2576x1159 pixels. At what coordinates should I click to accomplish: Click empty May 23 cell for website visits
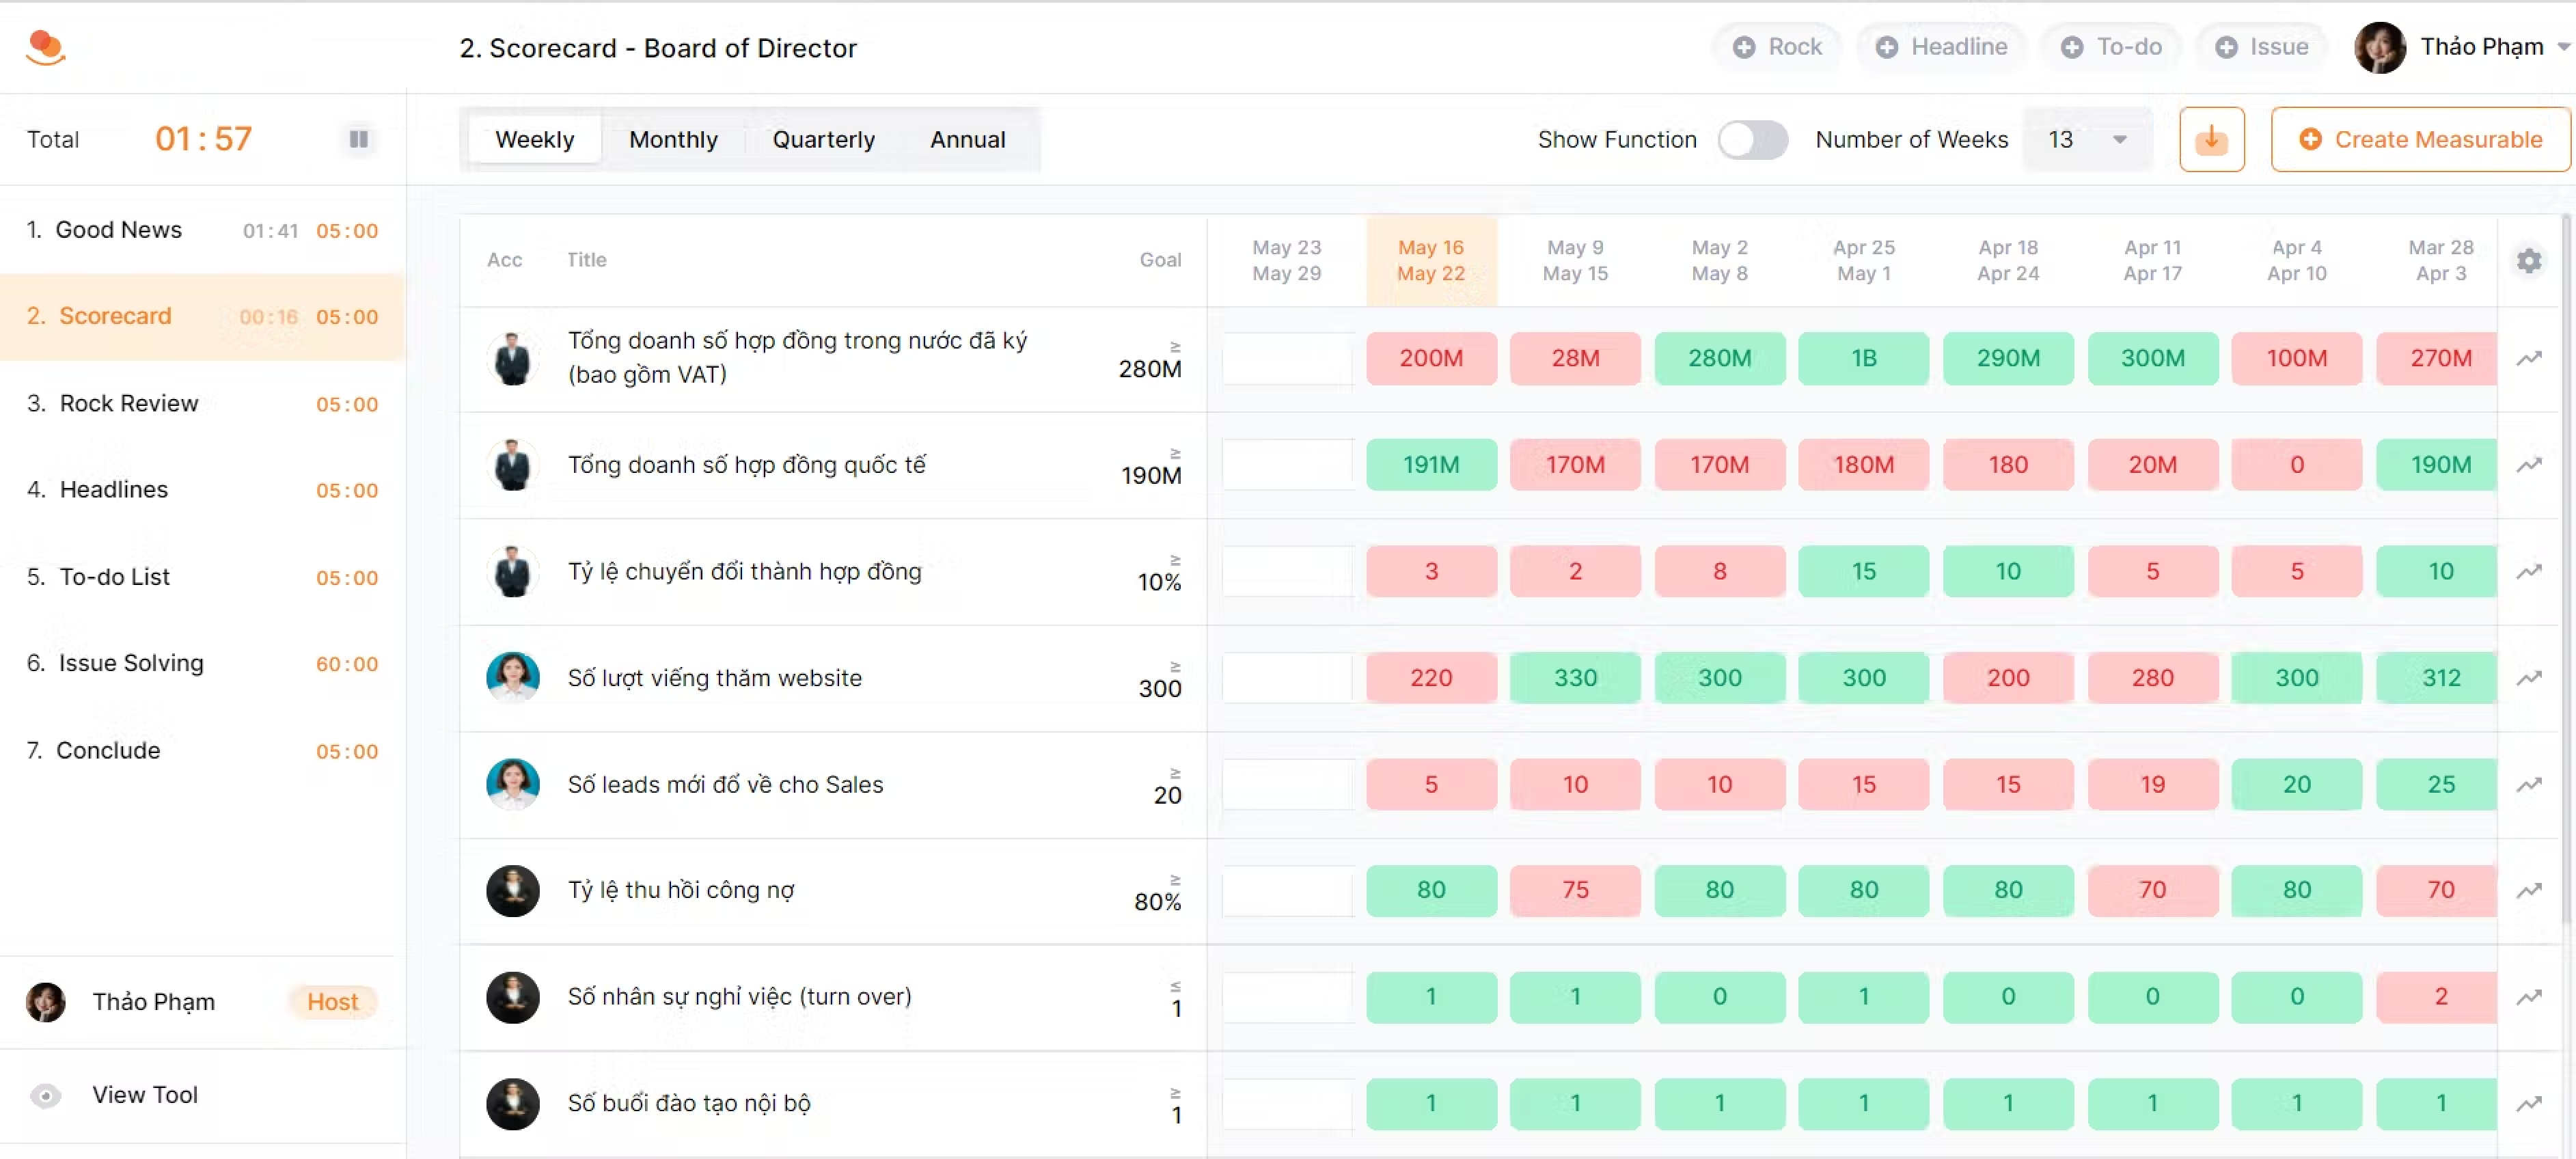(1286, 678)
